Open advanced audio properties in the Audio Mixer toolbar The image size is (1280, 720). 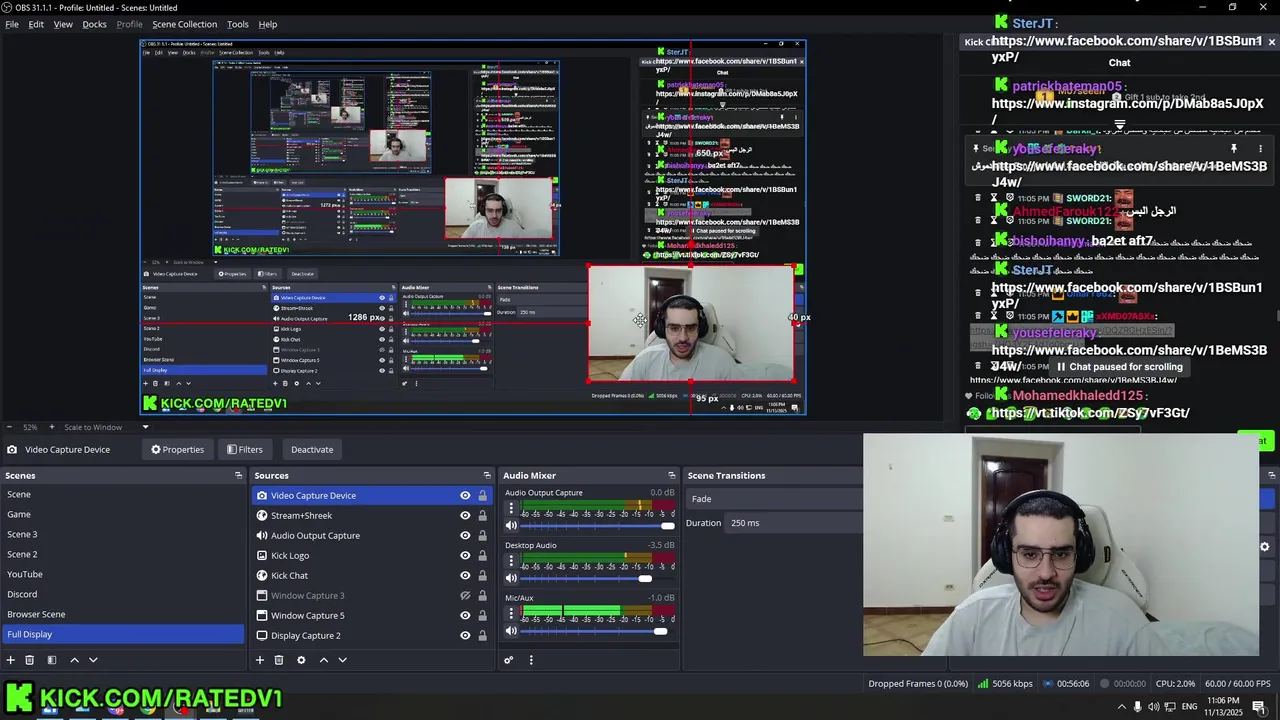[509, 660]
